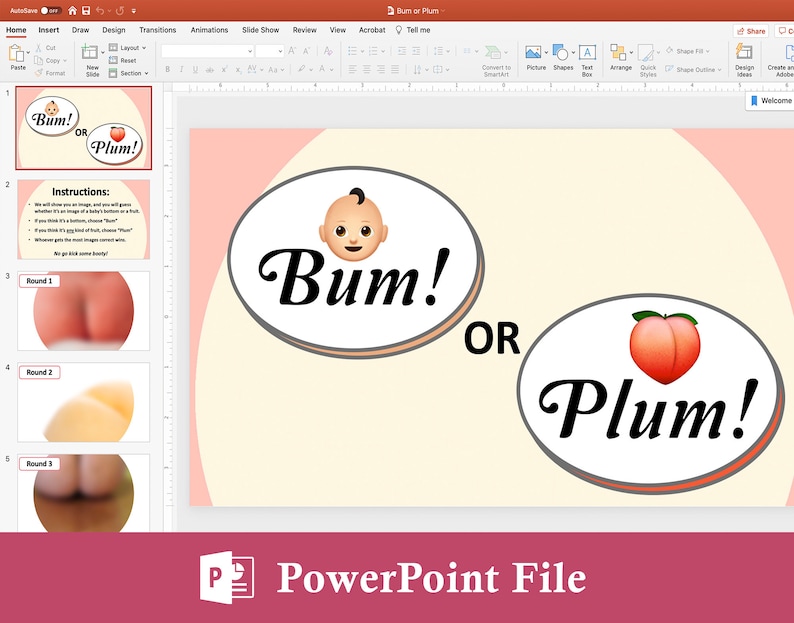Viewport: 794px width, 623px height.
Task: Click the line spacing icon
Action: click(x=438, y=51)
